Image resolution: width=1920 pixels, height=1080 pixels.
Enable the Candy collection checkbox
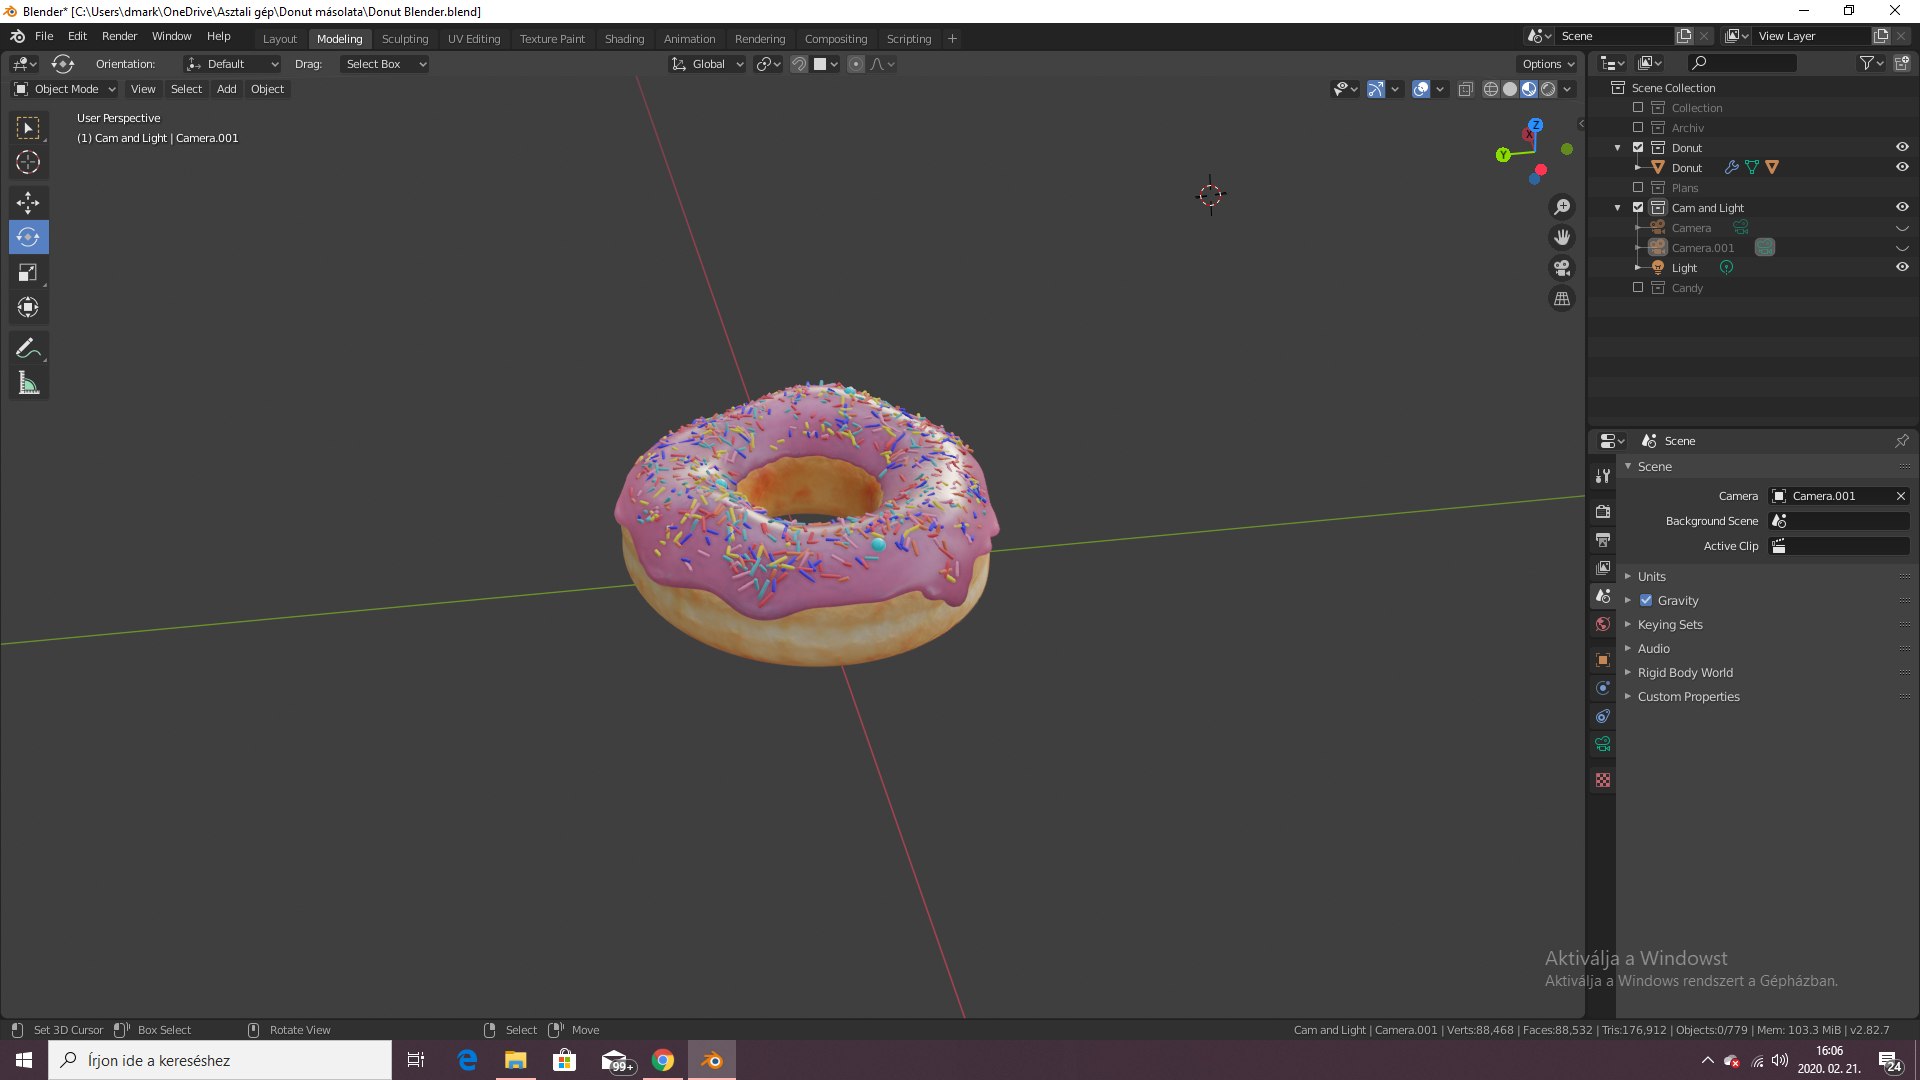click(1638, 287)
